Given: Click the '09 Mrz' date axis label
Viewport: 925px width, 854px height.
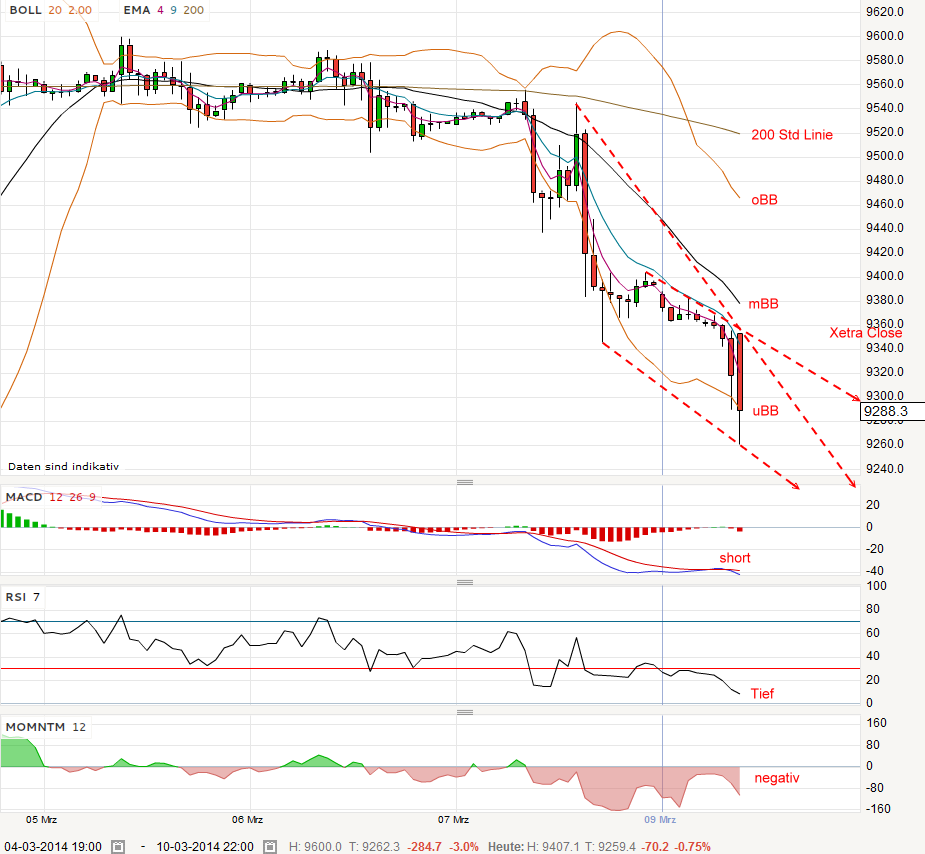Looking at the screenshot, I should (x=660, y=820).
